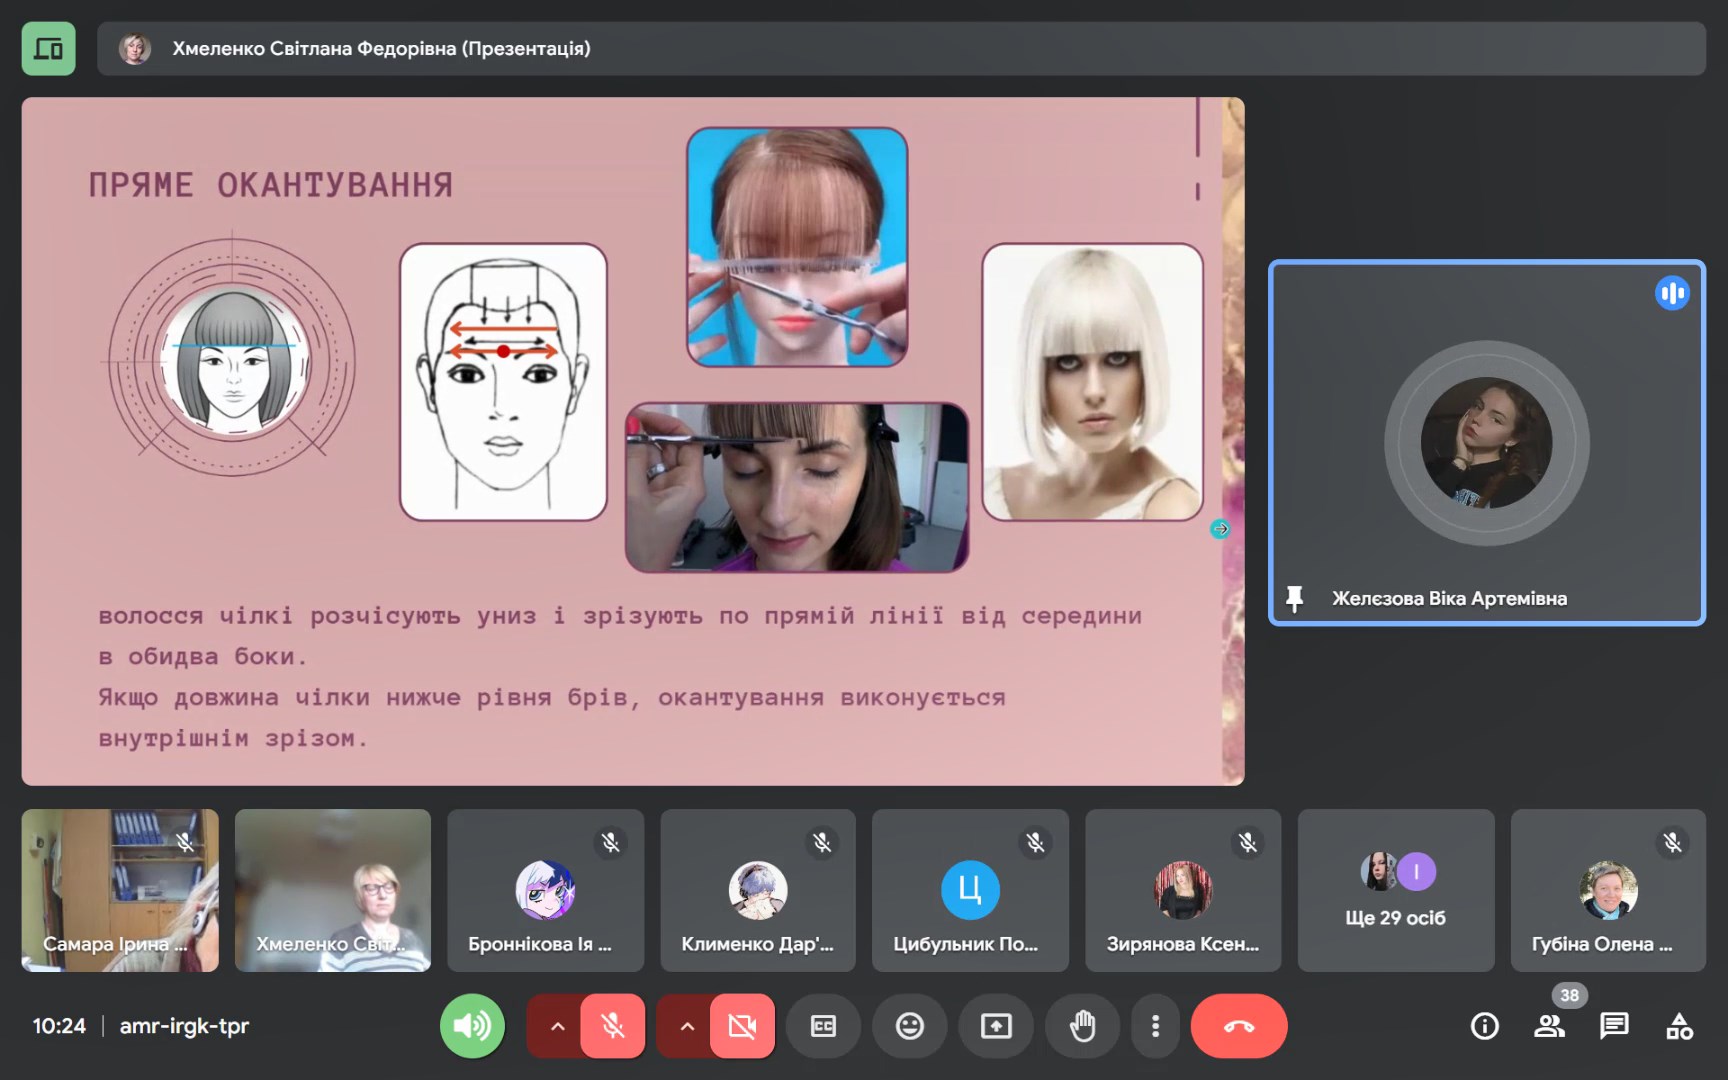
Task: Click the speaking indicator on Желєзова tile
Action: (x=1672, y=293)
